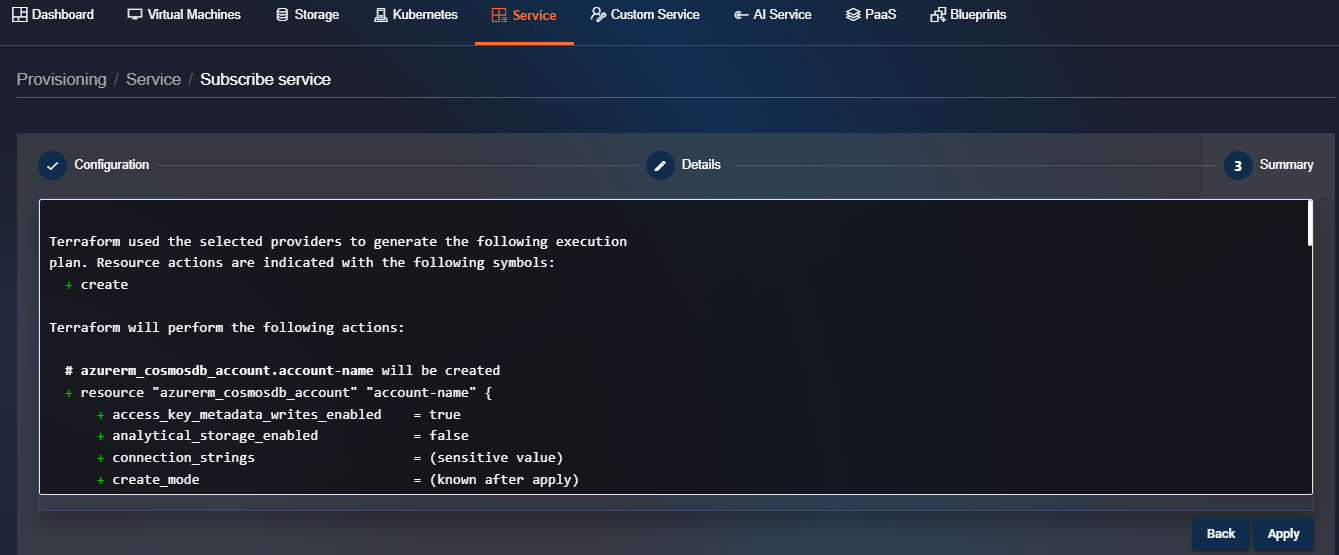Open the Dashboard grid icon
The height and width of the screenshot is (555, 1339).
20,15
